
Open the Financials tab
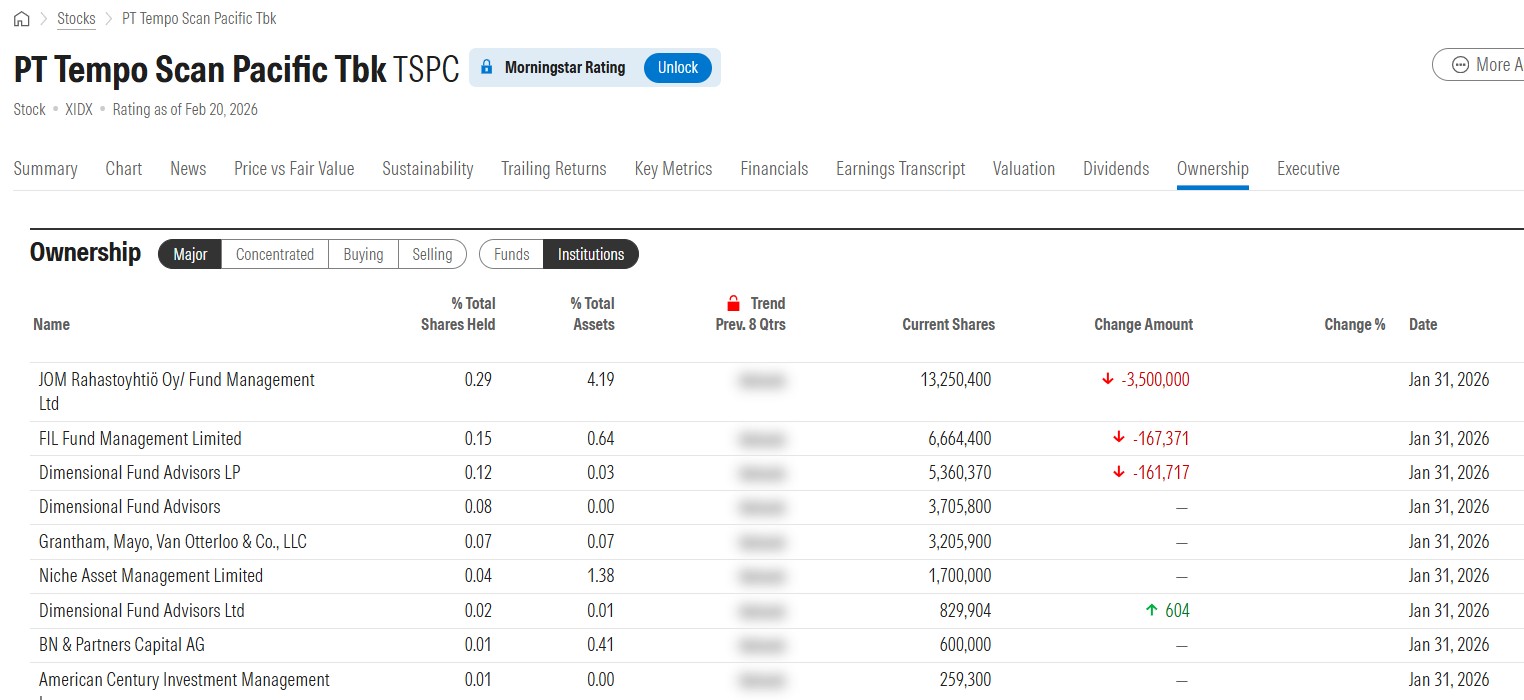(774, 169)
